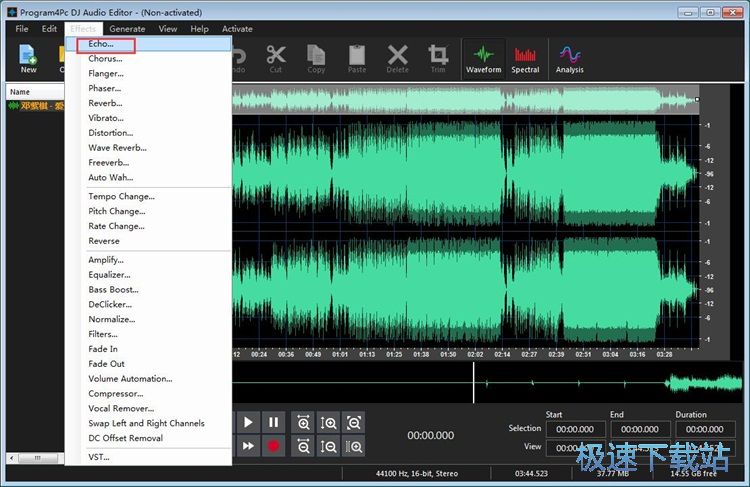
Task: Select Echo... from the Effects menu
Action: 101,44
